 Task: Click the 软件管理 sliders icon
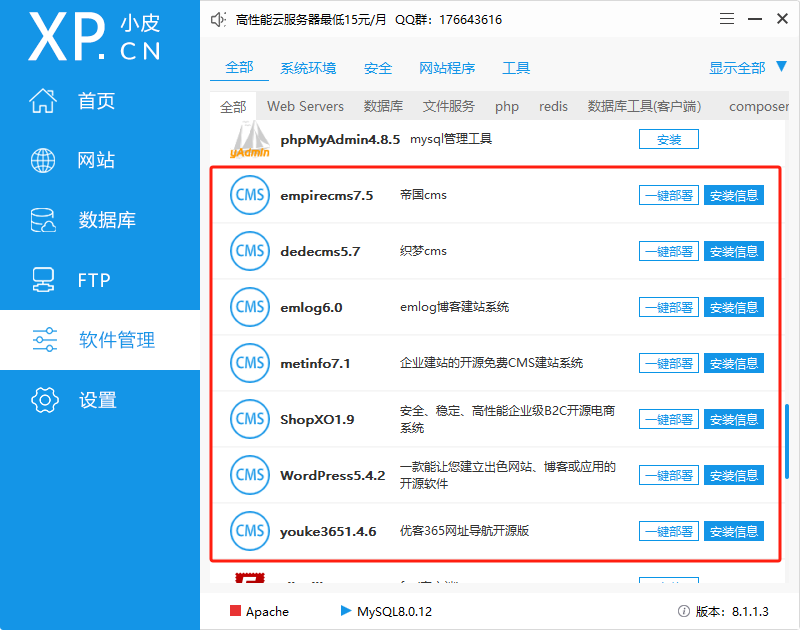click(x=45, y=340)
